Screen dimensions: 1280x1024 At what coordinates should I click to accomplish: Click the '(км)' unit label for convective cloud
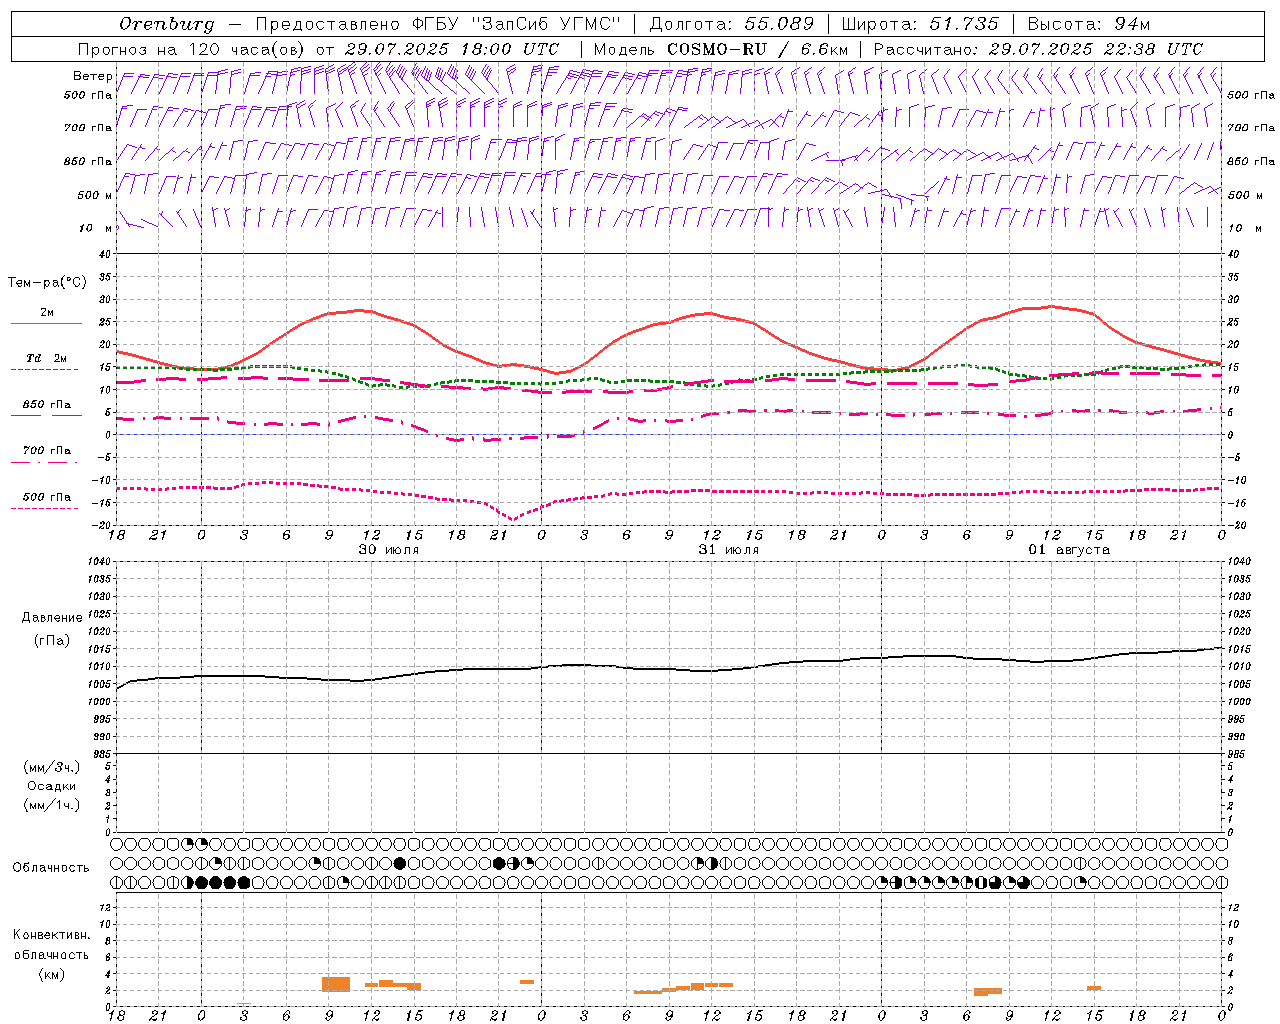click(x=51, y=973)
